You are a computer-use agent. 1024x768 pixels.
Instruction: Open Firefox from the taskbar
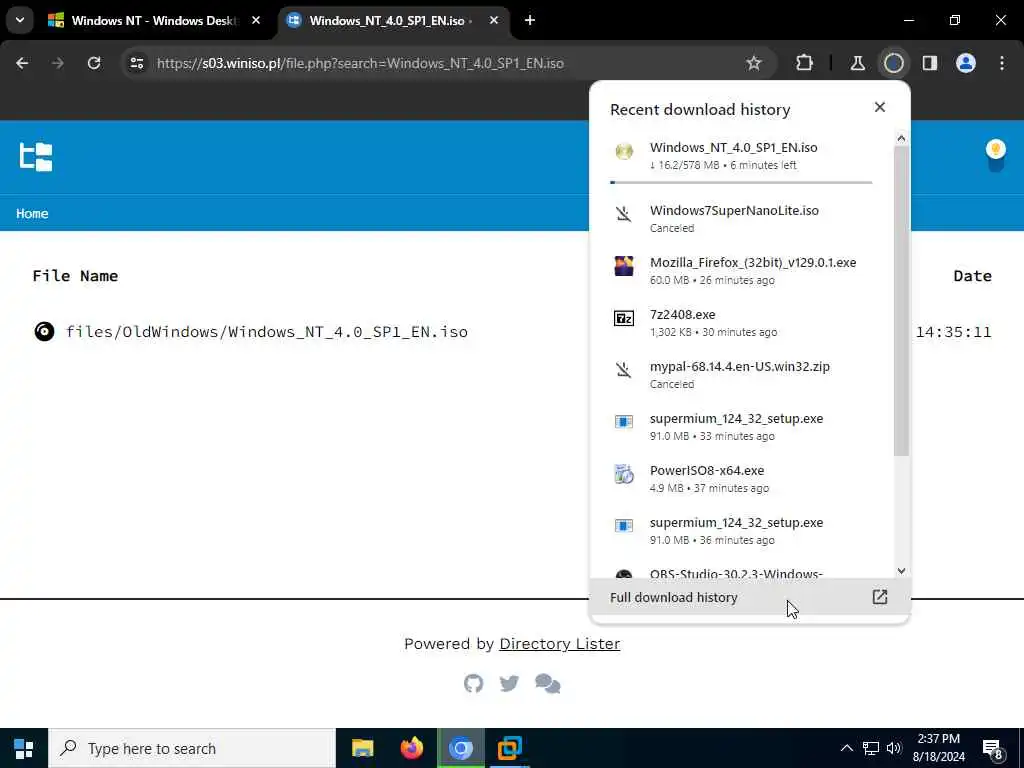point(411,748)
